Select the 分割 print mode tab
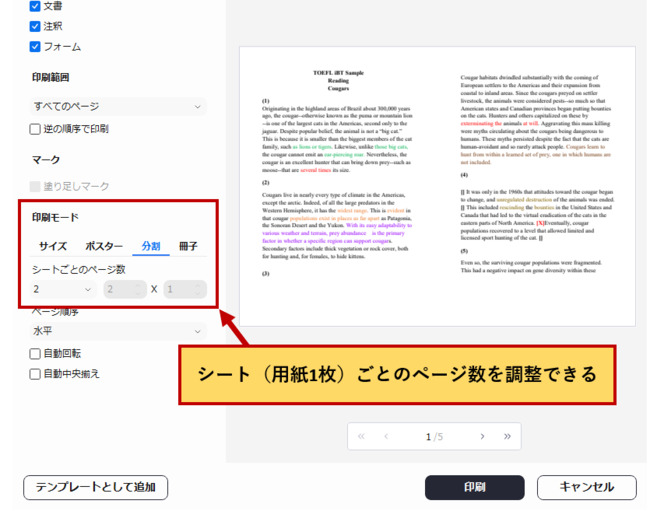Viewport: 650px width, 511px height. tap(151, 246)
